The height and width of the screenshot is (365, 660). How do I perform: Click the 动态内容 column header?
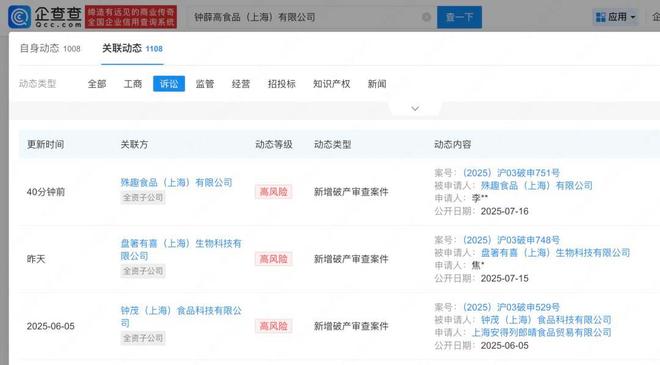point(453,144)
